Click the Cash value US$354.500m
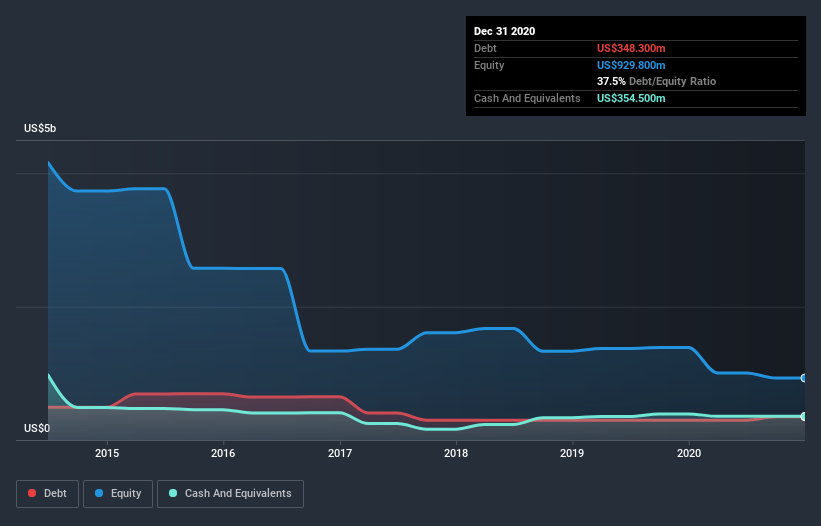This screenshot has height=526, width=821. 631,98
